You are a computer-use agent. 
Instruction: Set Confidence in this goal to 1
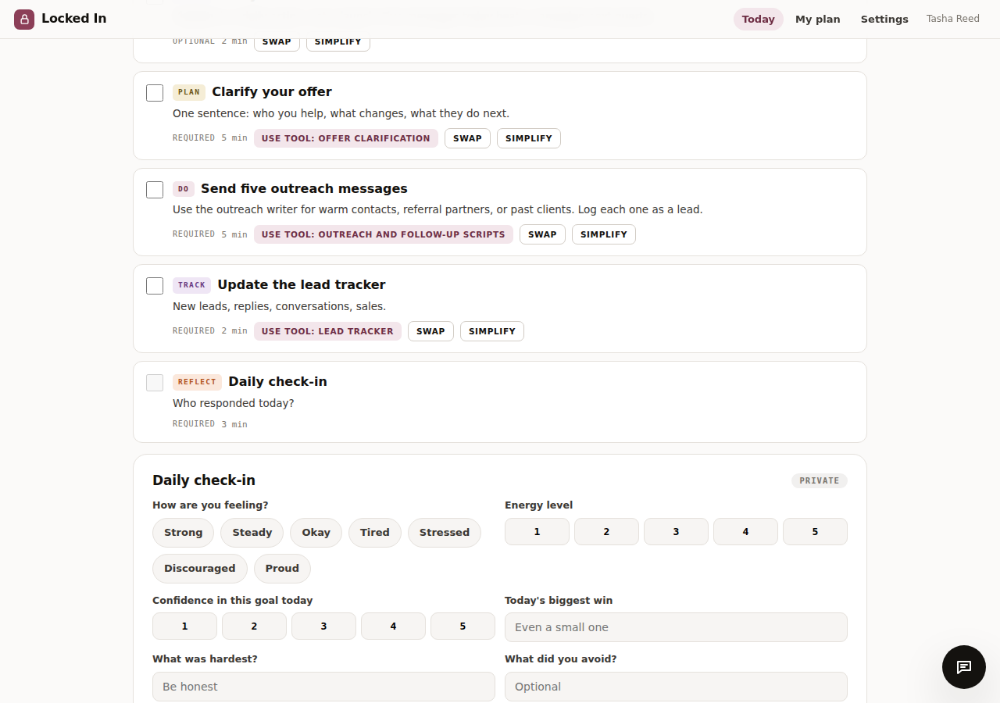point(184,627)
